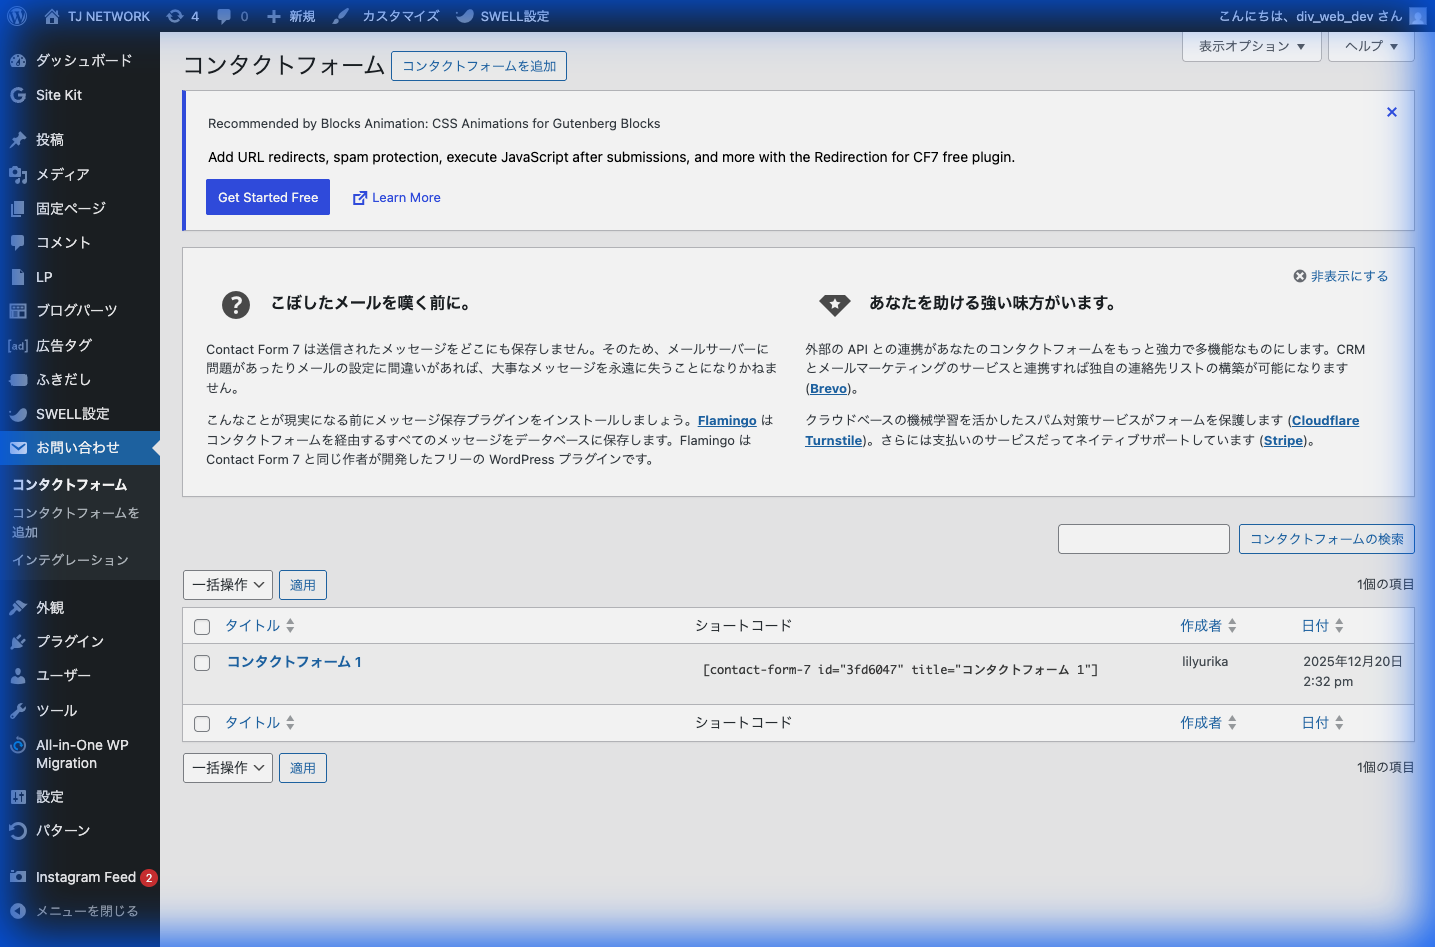
Task: Open the Flamingo plugin link
Action: point(726,420)
